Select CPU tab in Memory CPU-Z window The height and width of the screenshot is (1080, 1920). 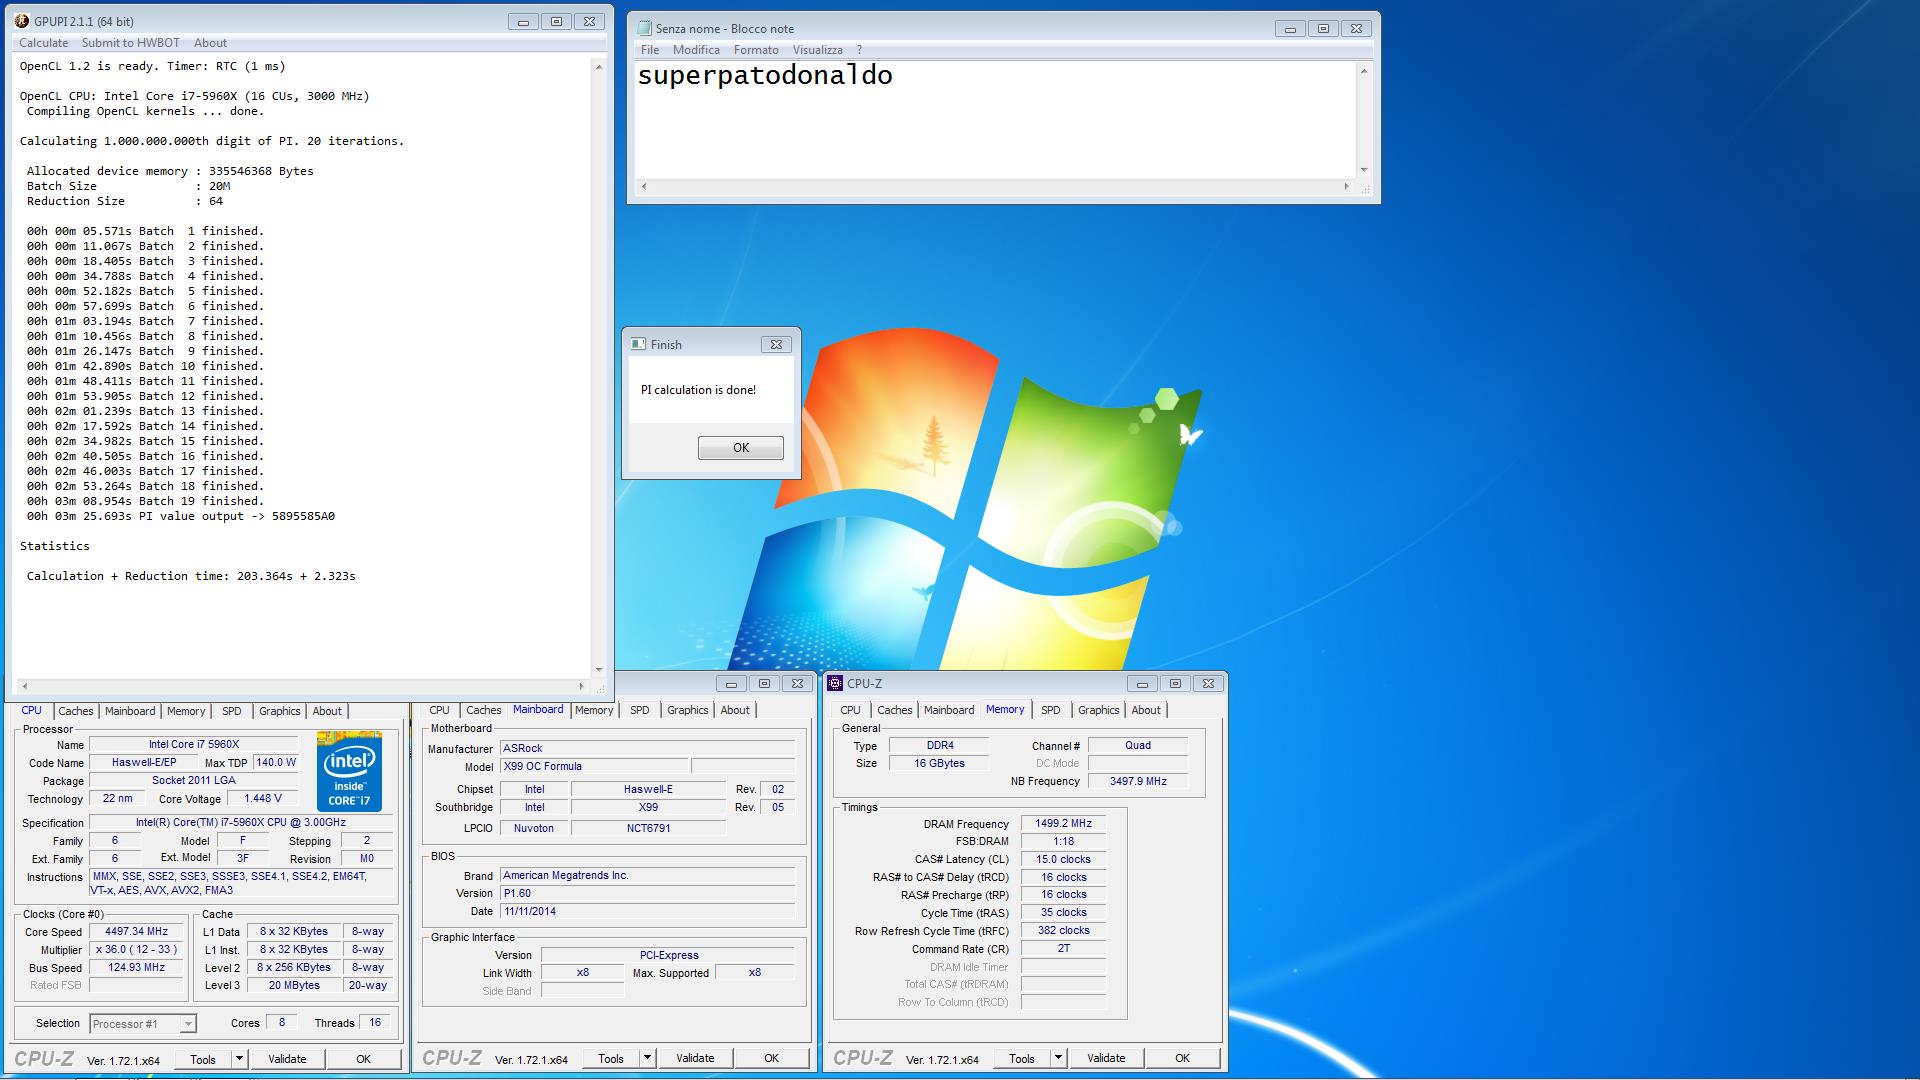pyautogui.click(x=850, y=710)
